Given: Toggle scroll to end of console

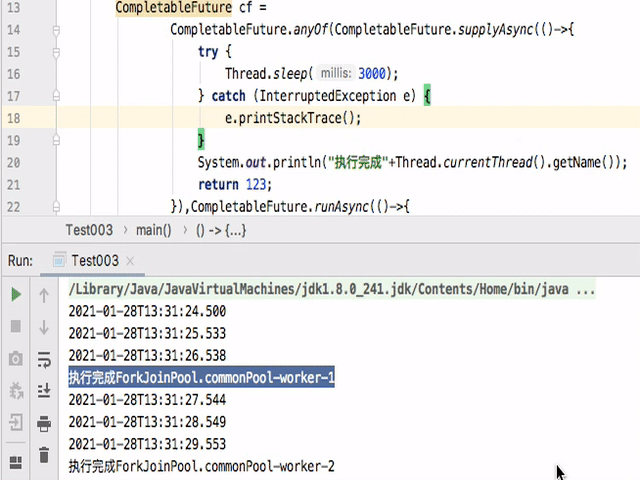Looking at the screenshot, I should (44, 391).
